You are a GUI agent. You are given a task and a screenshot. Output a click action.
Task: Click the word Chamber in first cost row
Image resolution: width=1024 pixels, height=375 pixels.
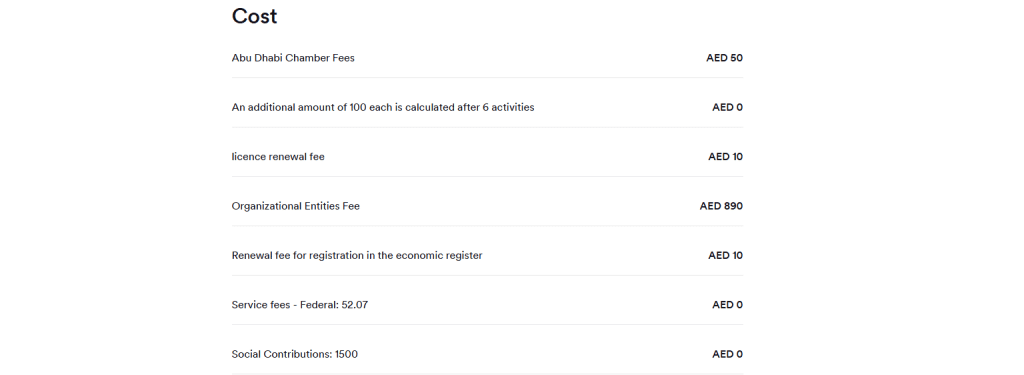304,57
